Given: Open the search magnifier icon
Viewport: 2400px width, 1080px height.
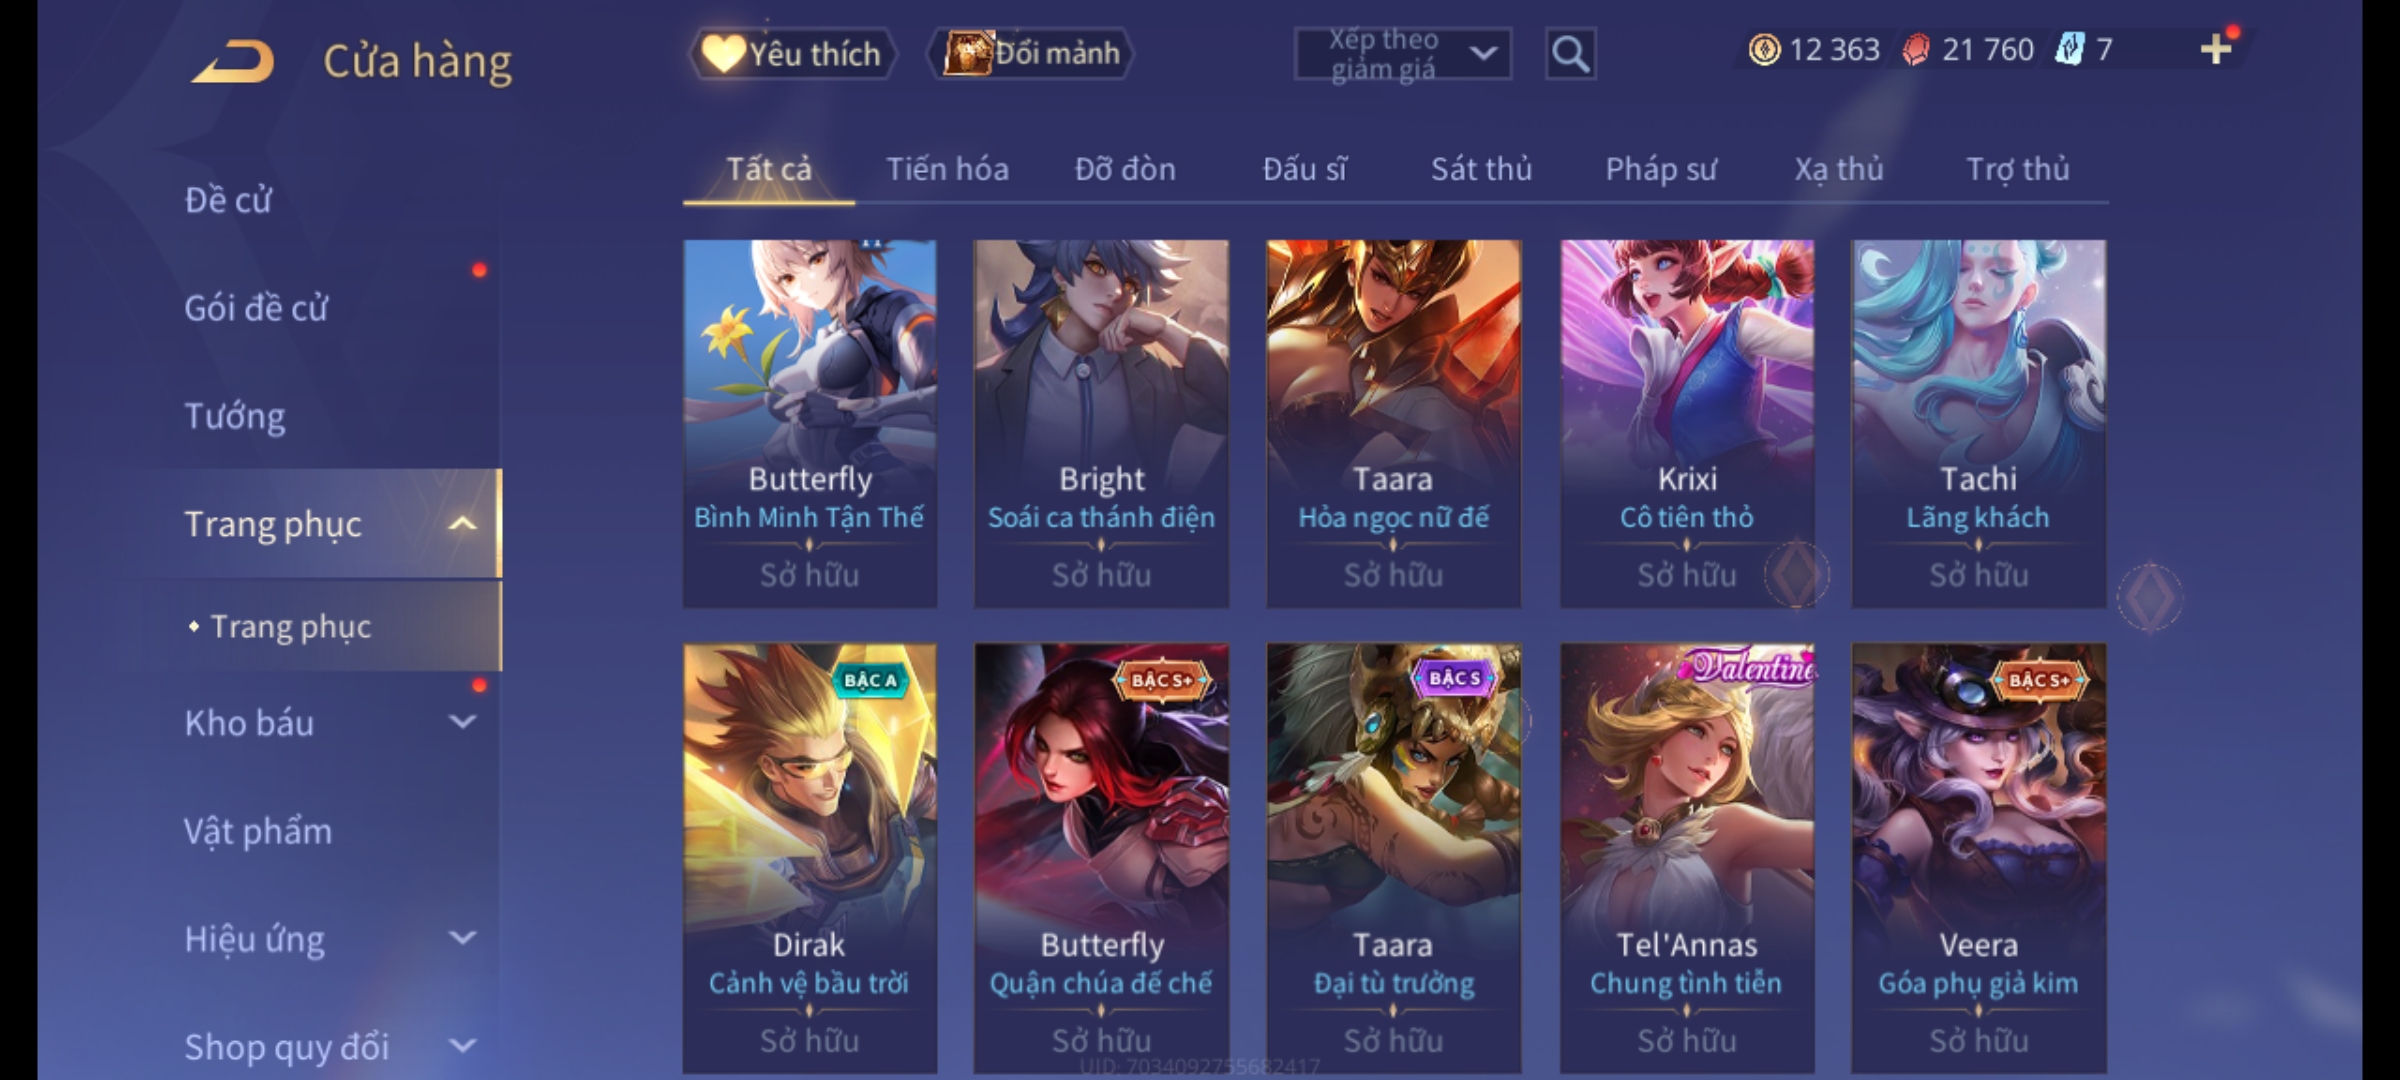Looking at the screenshot, I should (x=1570, y=54).
